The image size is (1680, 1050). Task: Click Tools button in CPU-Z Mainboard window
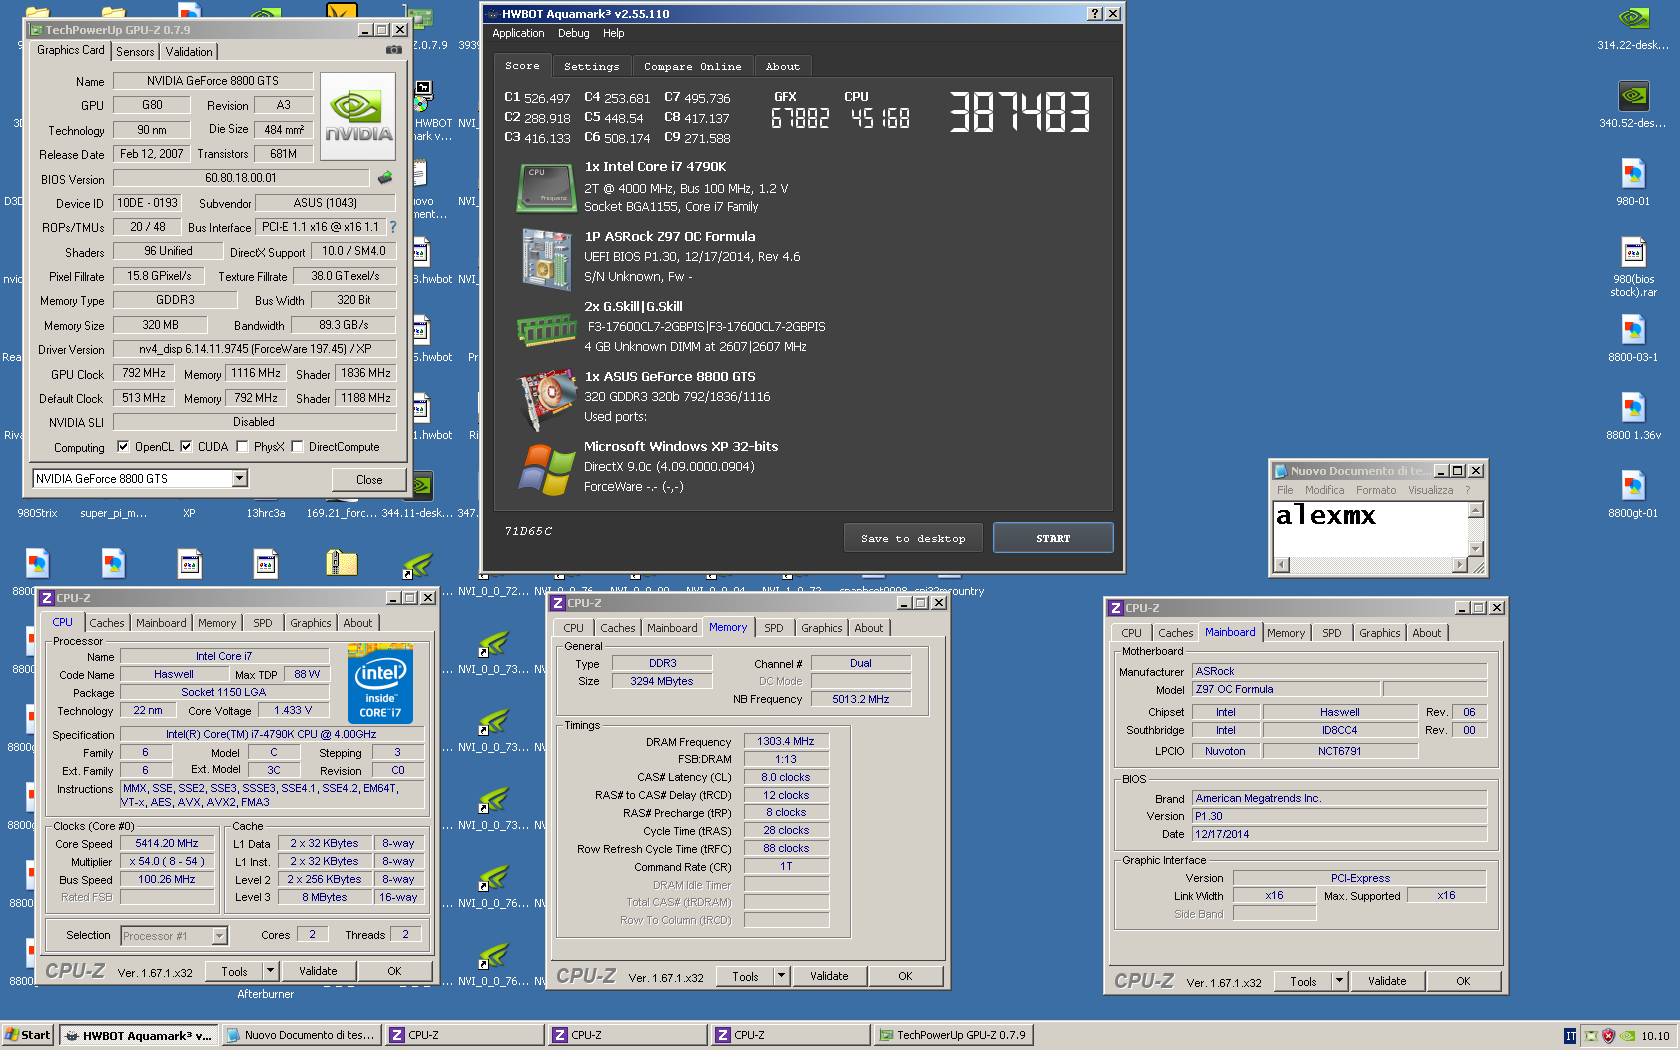[x=1303, y=982]
